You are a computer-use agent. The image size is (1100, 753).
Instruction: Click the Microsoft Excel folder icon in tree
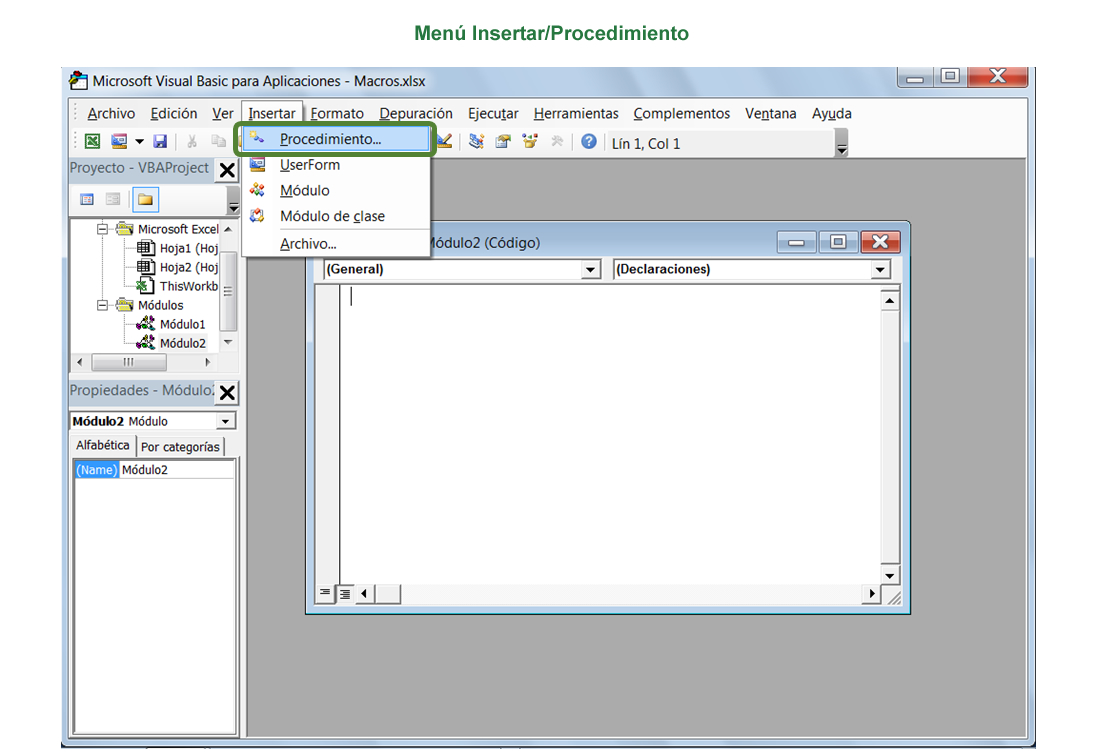tap(125, 229)
